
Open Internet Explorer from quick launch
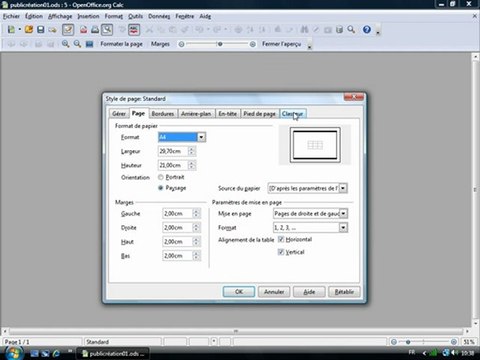click(x=57, y=353)
